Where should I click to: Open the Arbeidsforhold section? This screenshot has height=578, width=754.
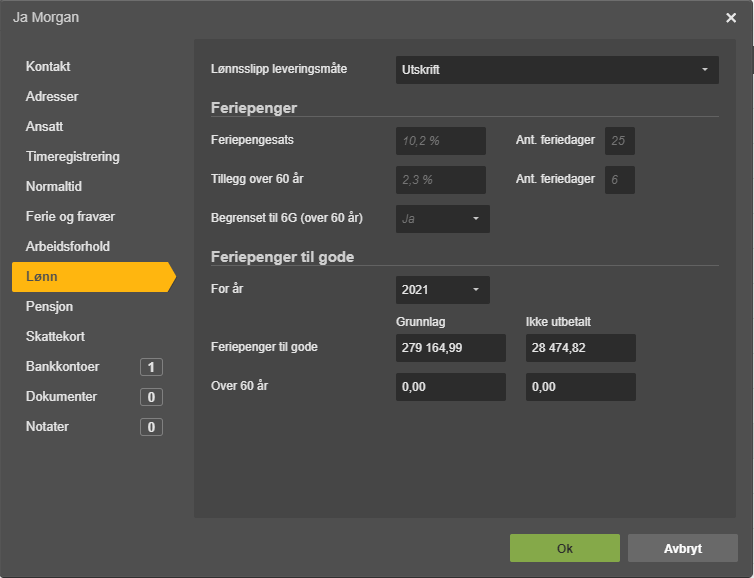(68, 246)
